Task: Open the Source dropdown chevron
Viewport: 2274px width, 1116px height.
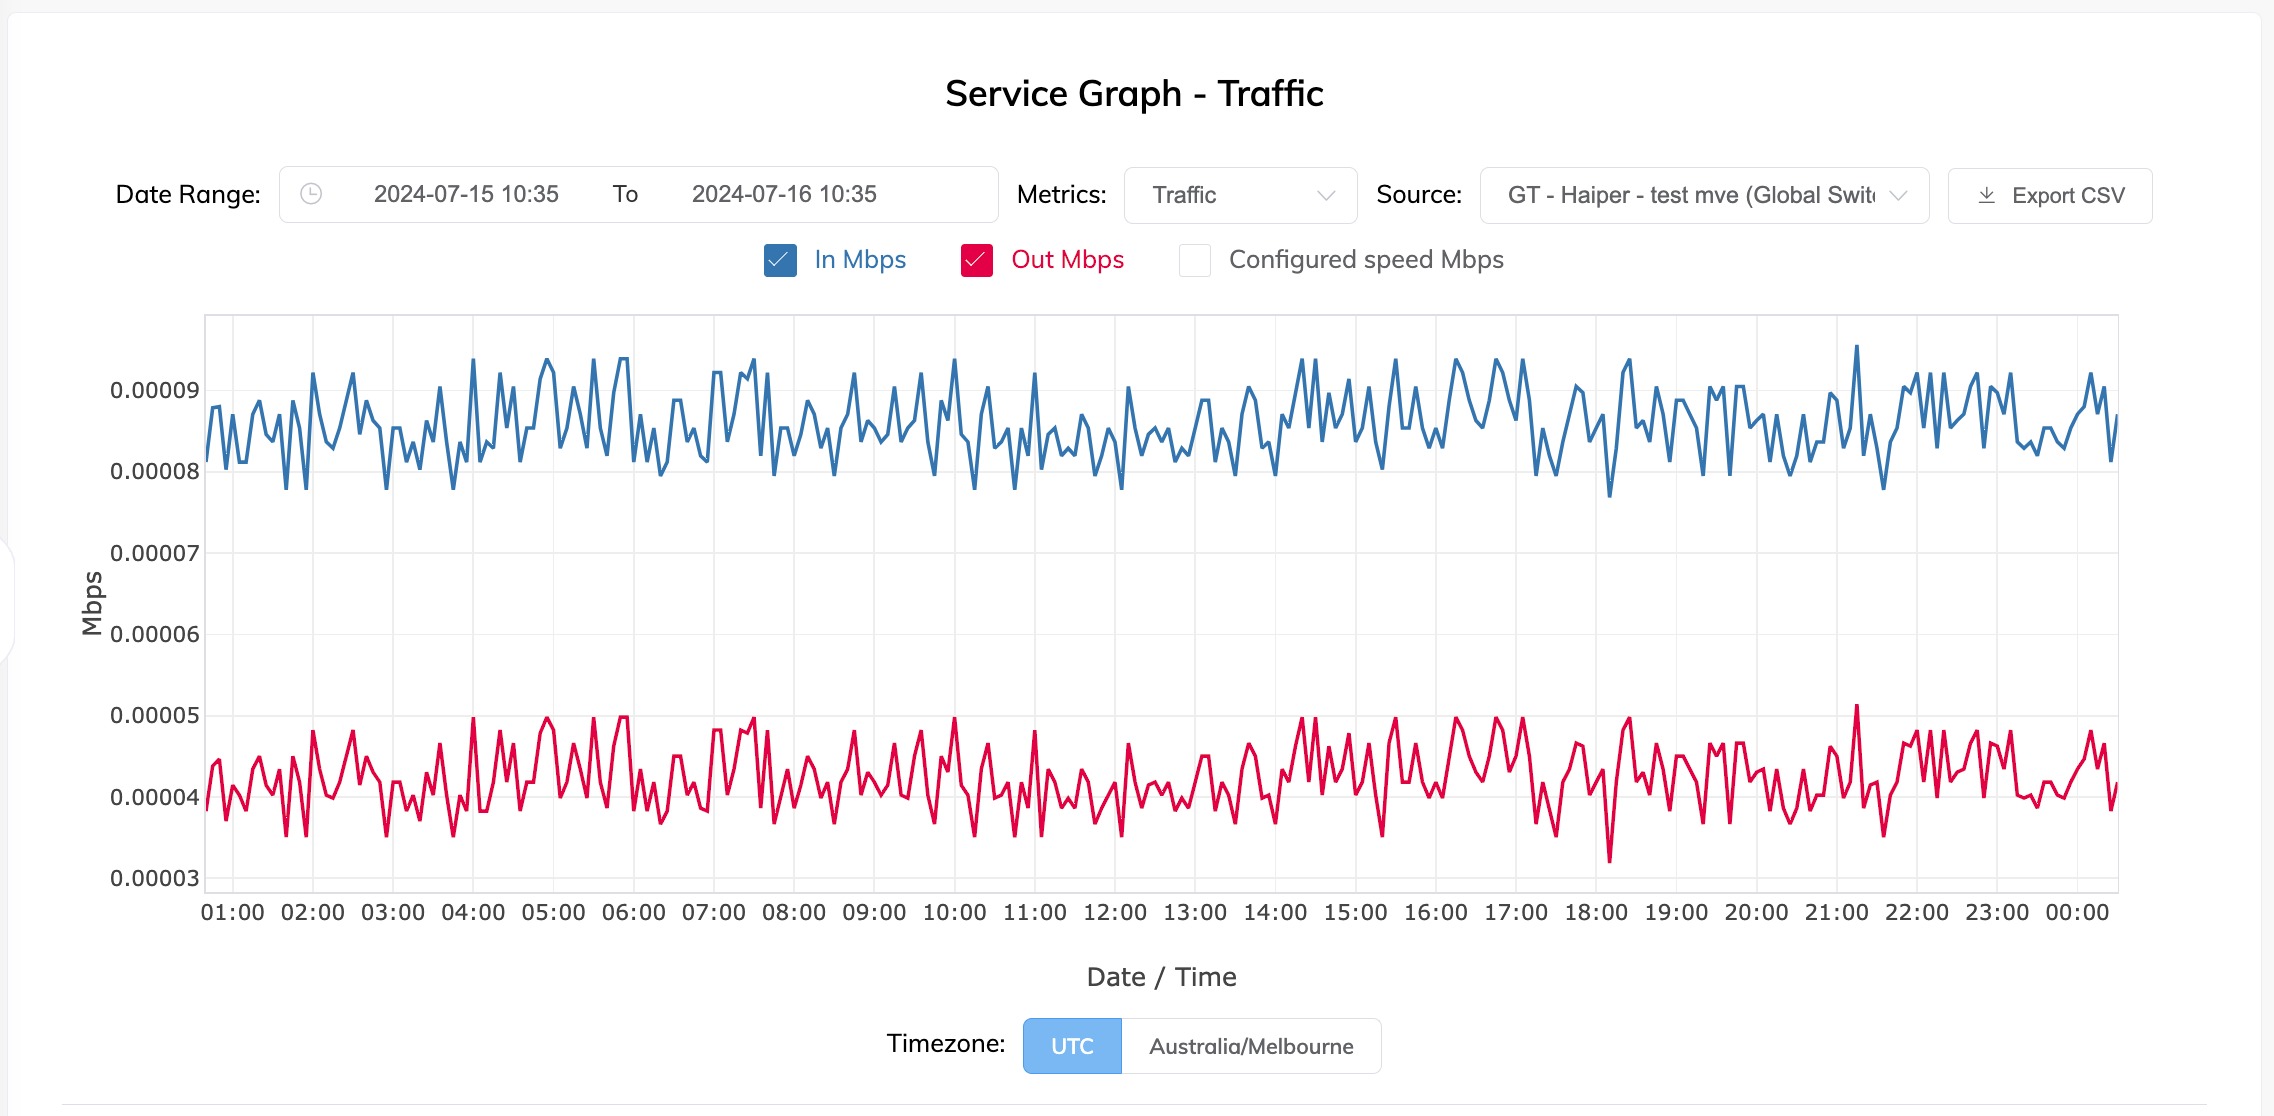Action: [x=1899, y=196]
